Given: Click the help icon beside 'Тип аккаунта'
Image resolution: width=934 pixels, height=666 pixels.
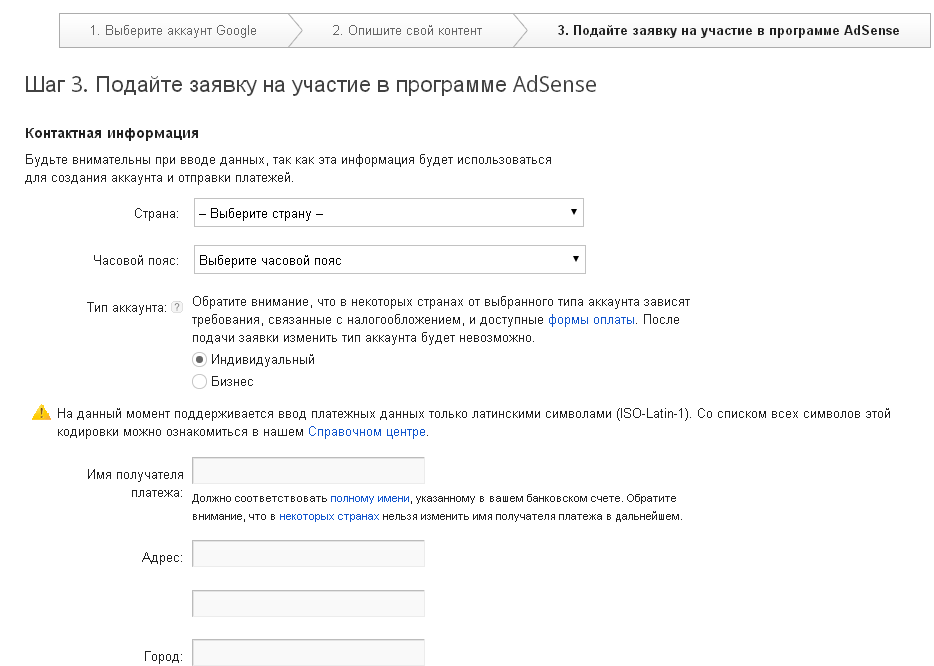Looking at the screenshot, I should click(x=177, y=307).
